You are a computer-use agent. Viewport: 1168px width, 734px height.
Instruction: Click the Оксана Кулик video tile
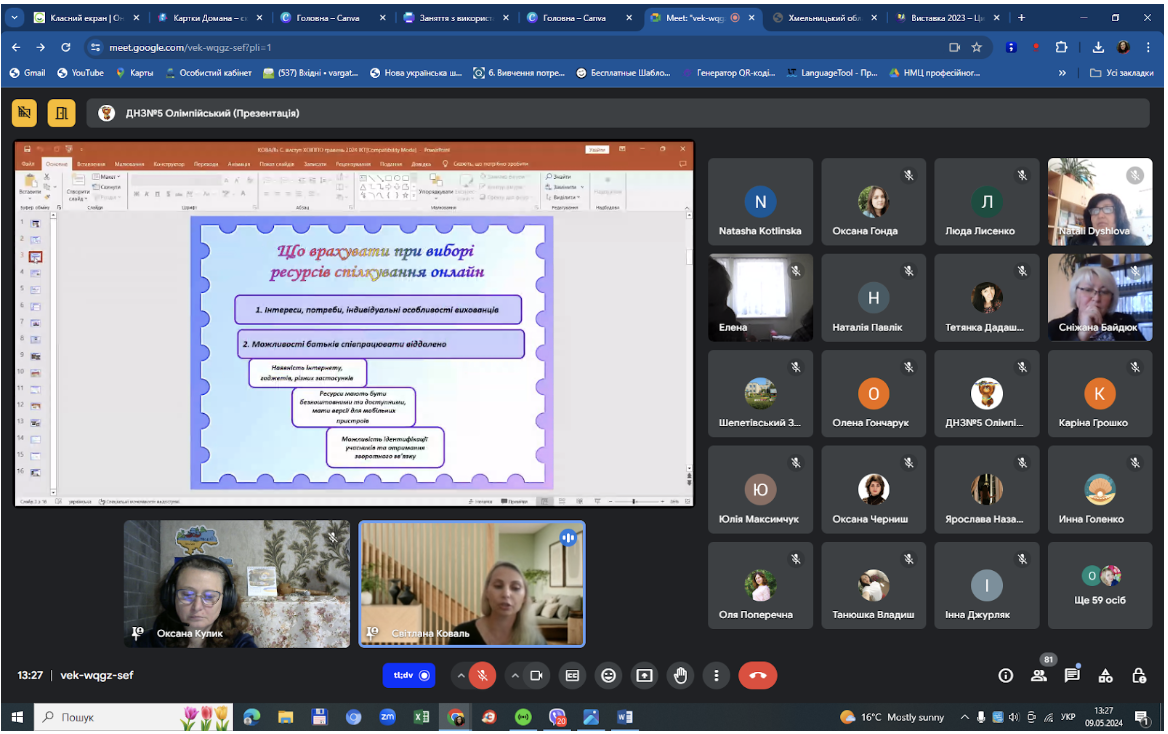click(236, 583)
